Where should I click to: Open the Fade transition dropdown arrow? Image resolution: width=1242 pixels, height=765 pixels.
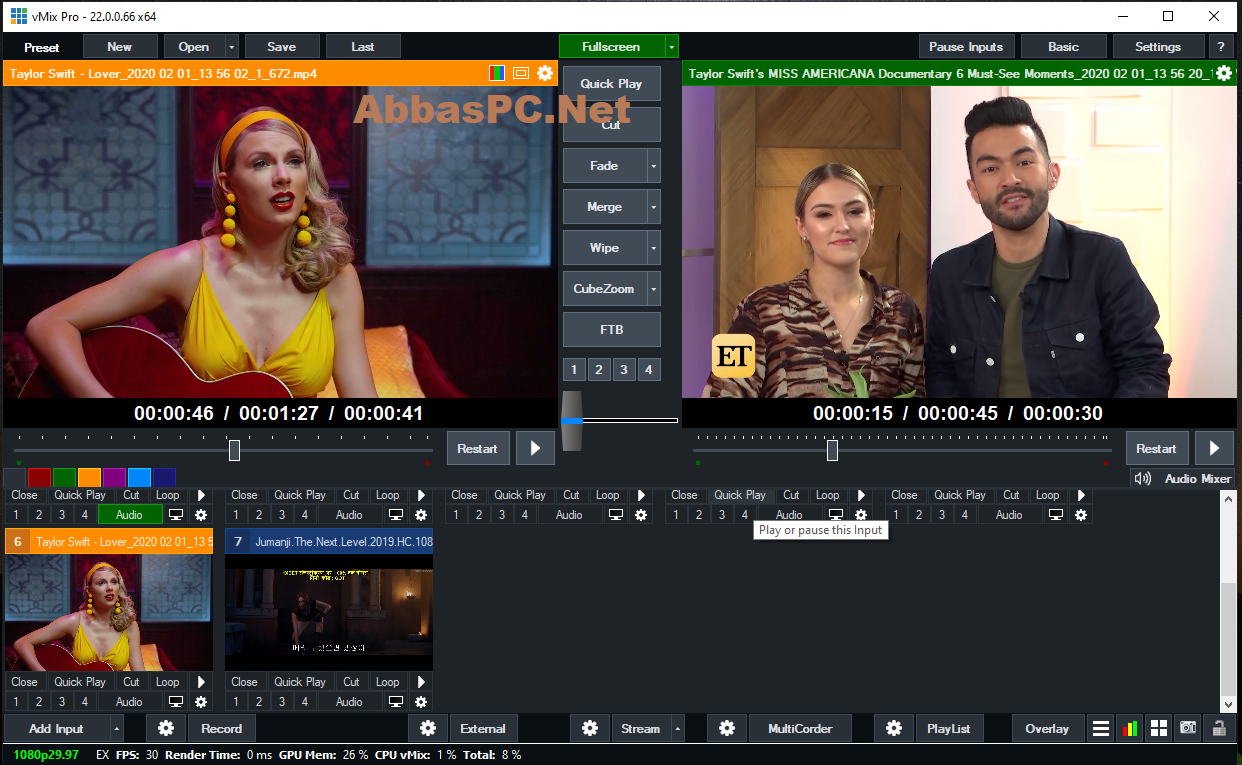[x=654, y=166]
